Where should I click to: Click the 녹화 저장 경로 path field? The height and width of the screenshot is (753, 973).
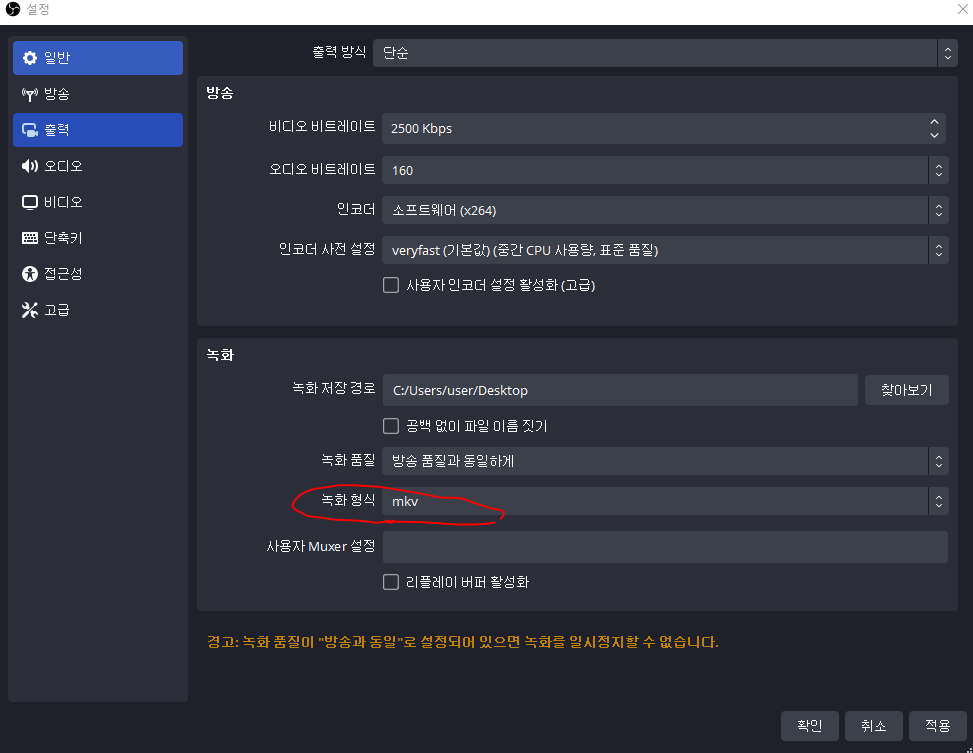(620, 390)
